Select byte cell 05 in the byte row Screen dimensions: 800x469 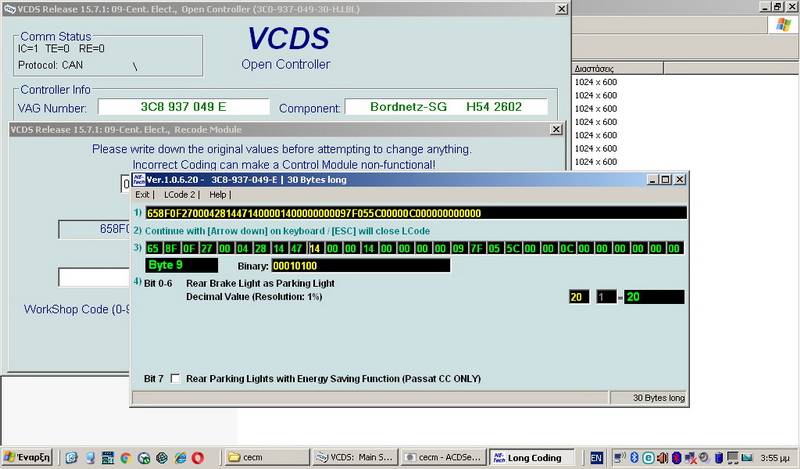494,249
